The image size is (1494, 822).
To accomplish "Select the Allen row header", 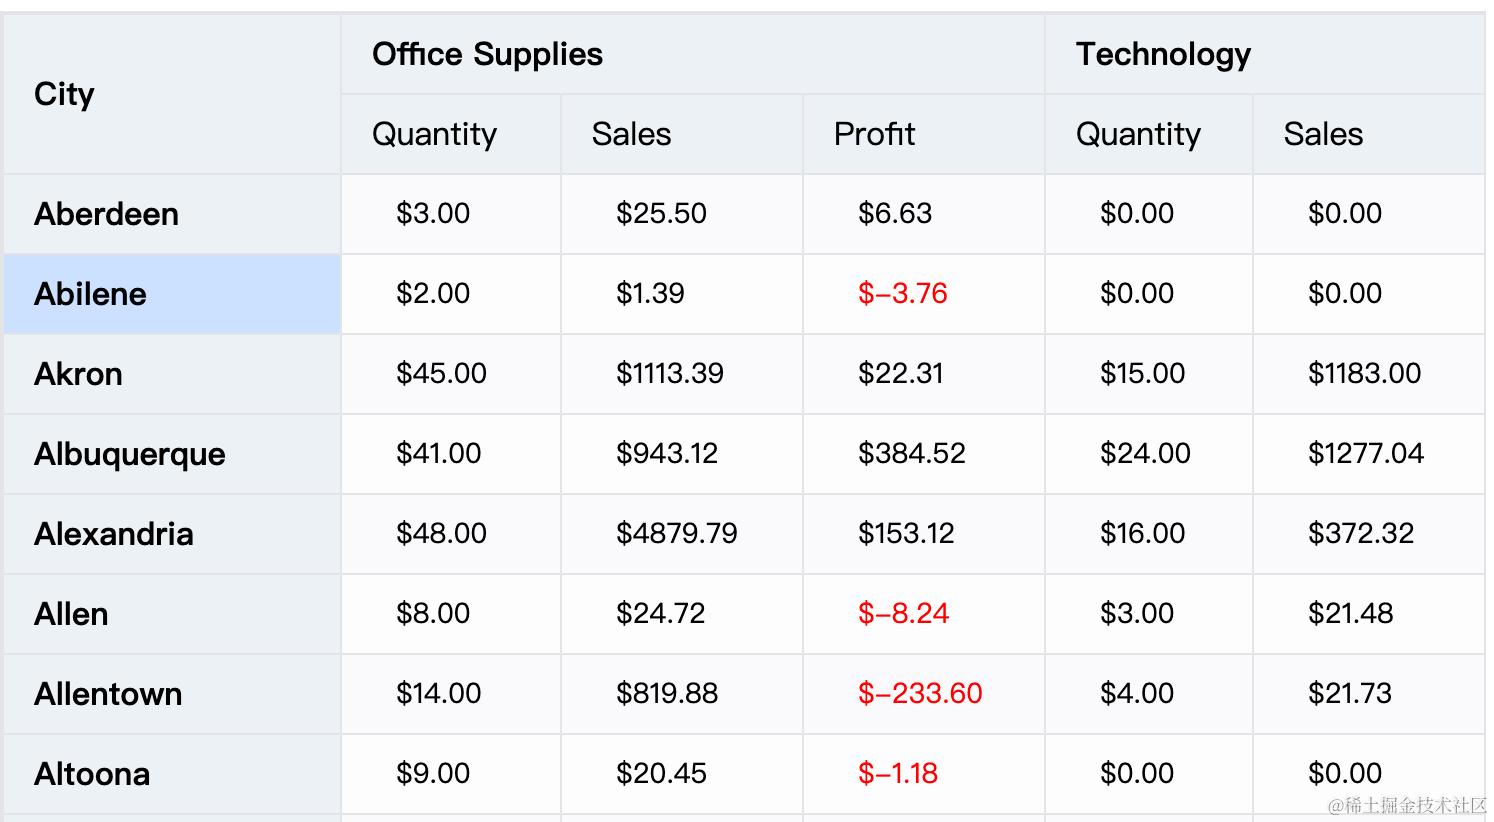I will click(71, 614).
